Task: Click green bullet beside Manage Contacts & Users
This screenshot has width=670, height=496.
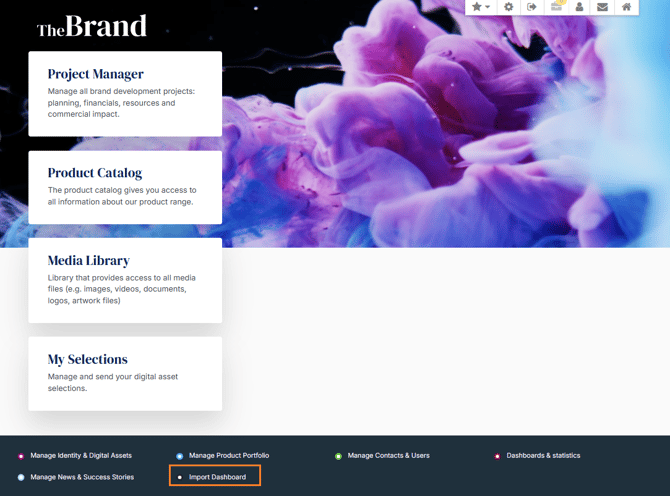Action: pos(339,456)
